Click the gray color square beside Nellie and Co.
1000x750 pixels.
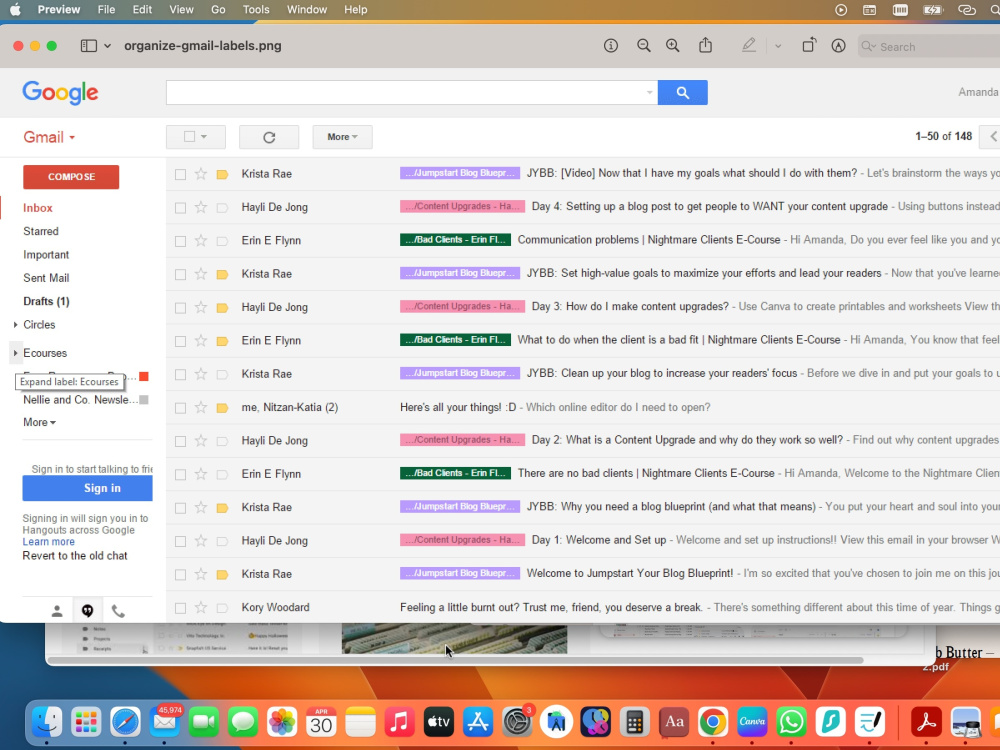(144, 400)
